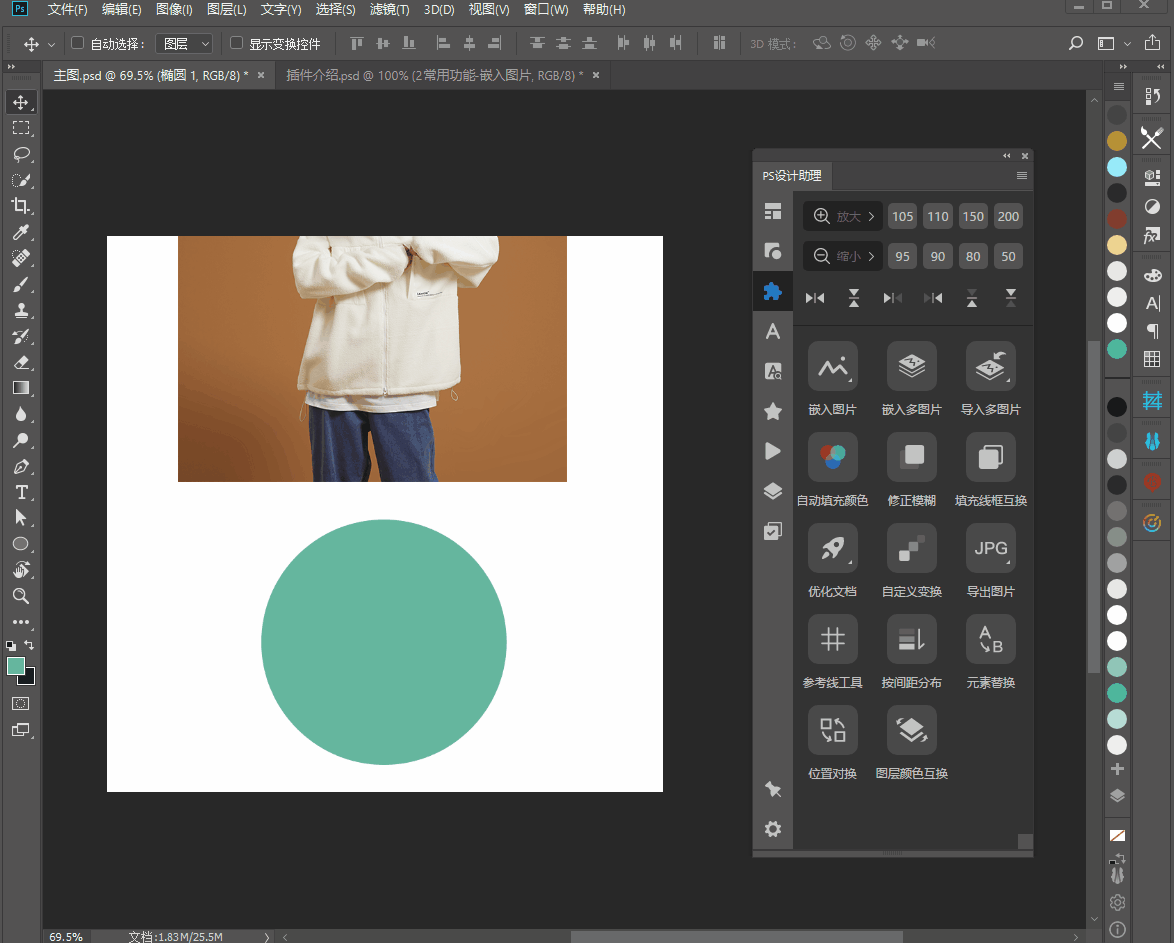The width and height of the screenshot is (1174, 943).
Task: Open Move tool preset picker arrow
Action: pos(52,44)
